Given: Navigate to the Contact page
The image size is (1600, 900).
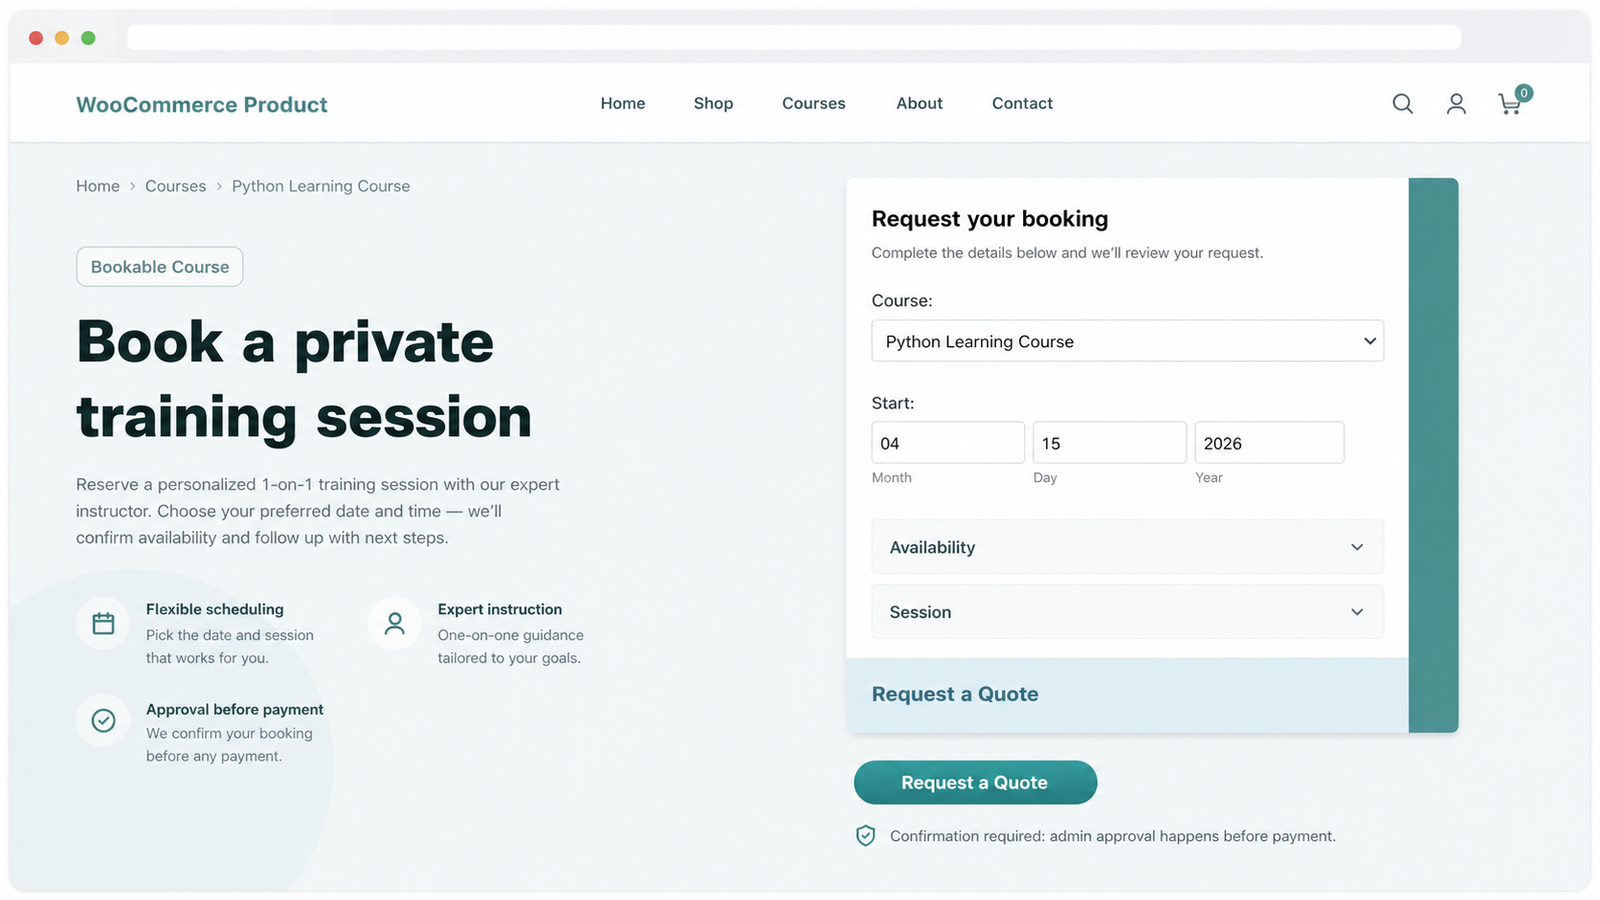Looking at the screenshot, I should (1022, 103).
